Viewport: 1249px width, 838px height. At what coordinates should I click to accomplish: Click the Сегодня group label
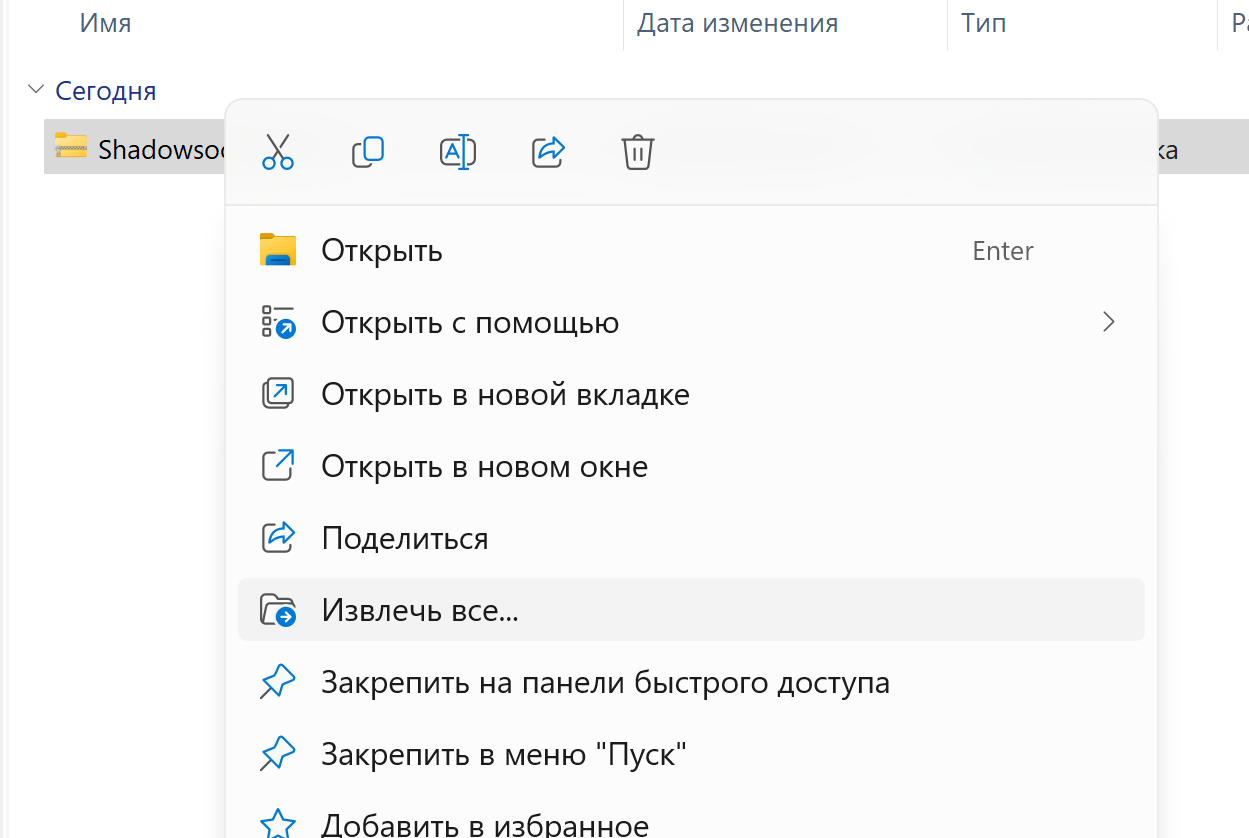point(106,91)
